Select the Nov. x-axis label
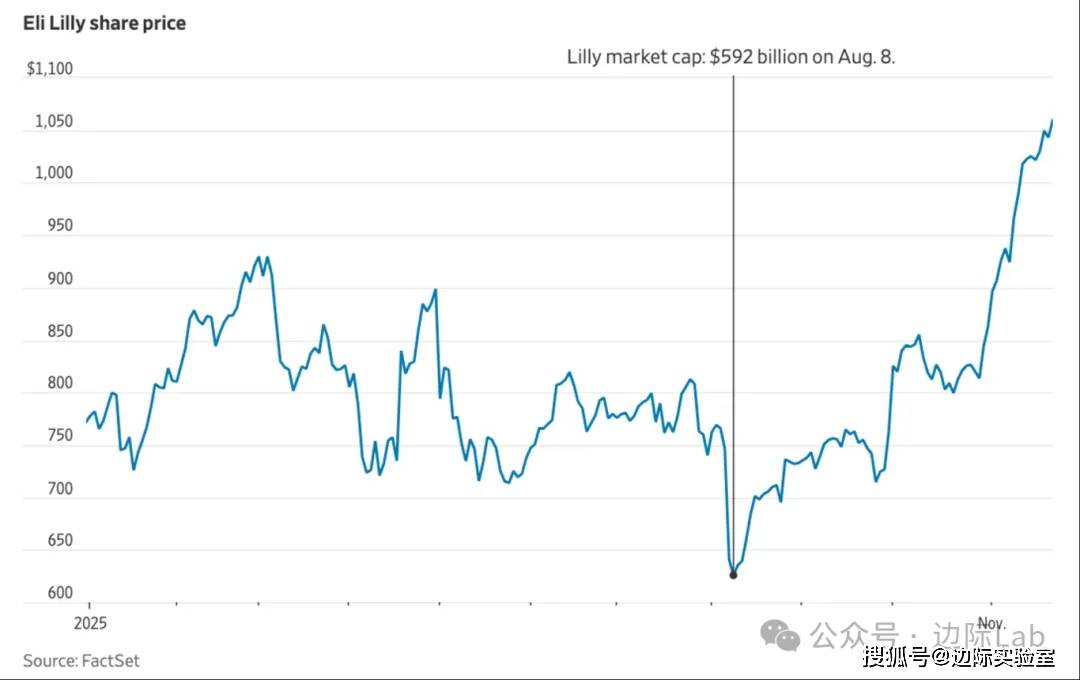 click(x=991, y=621)
